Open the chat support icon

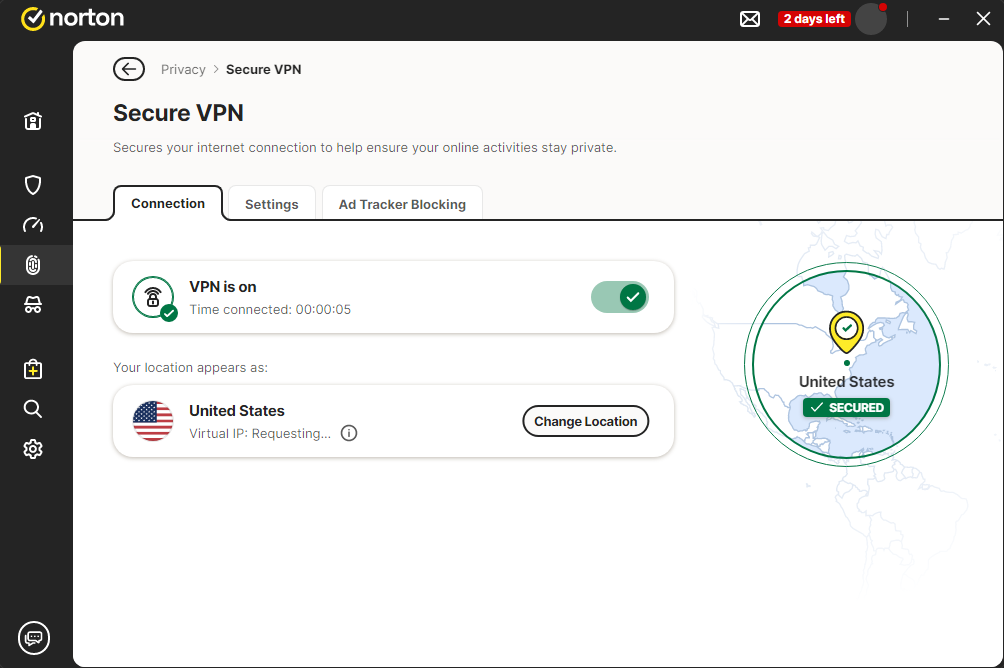point(33,638)
